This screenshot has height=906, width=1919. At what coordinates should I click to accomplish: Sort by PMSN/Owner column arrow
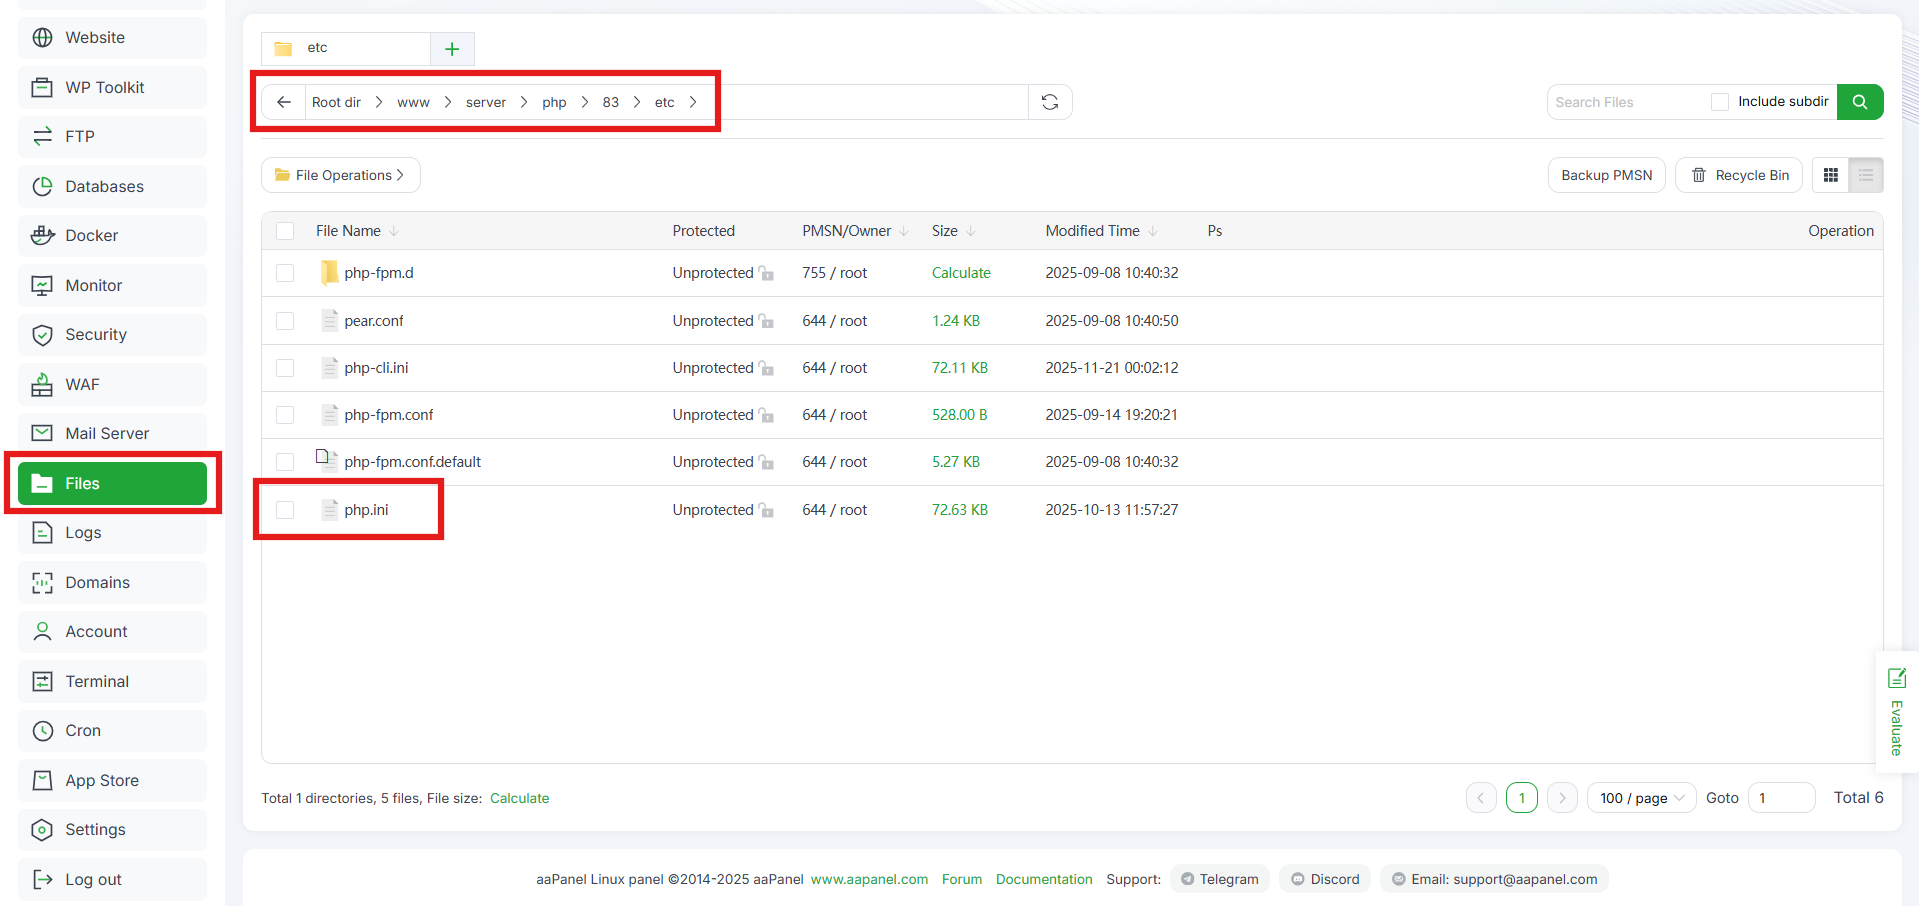coord(904,231)
